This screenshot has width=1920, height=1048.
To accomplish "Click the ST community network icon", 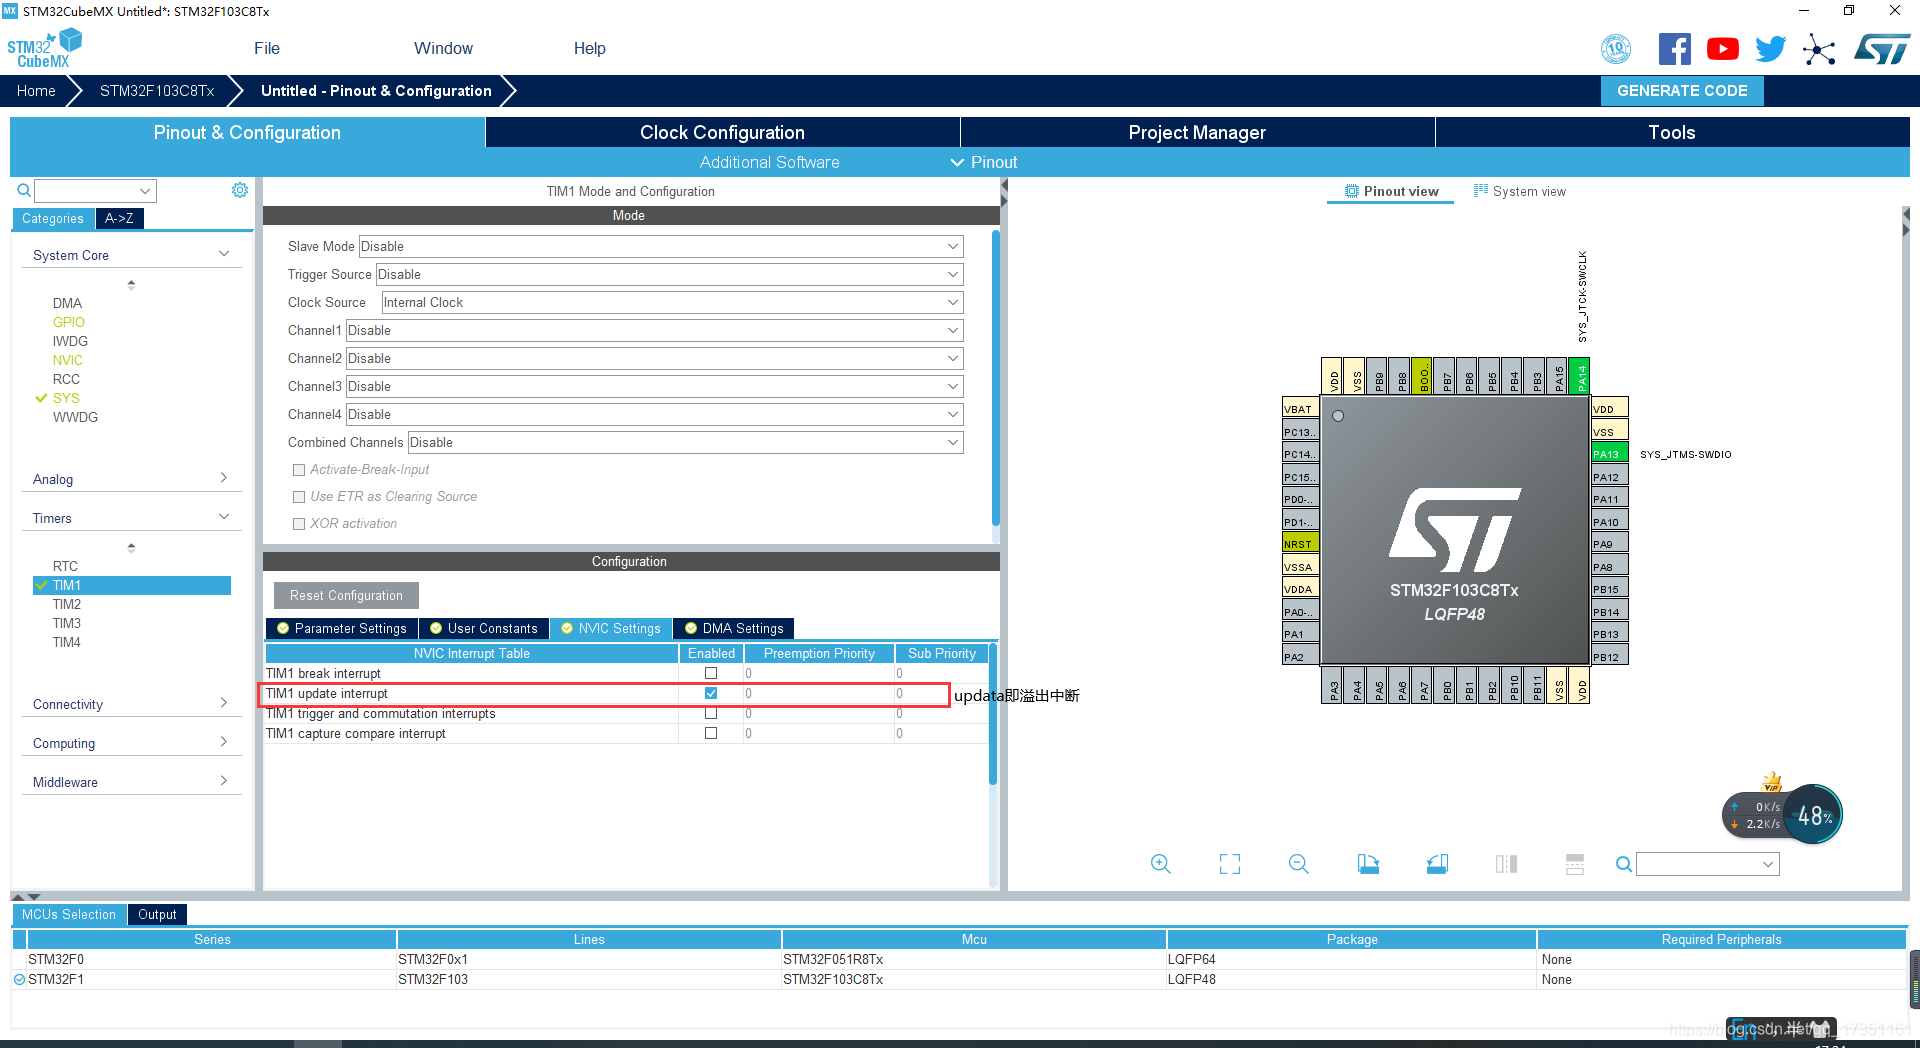I will tap(1819, 49).
